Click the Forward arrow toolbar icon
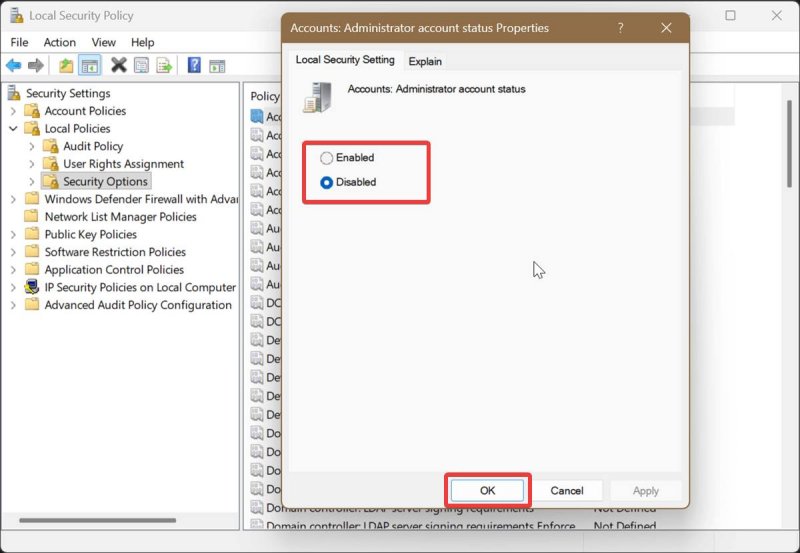This screenshot has width=800, height=553. click(x=35, y=65)
